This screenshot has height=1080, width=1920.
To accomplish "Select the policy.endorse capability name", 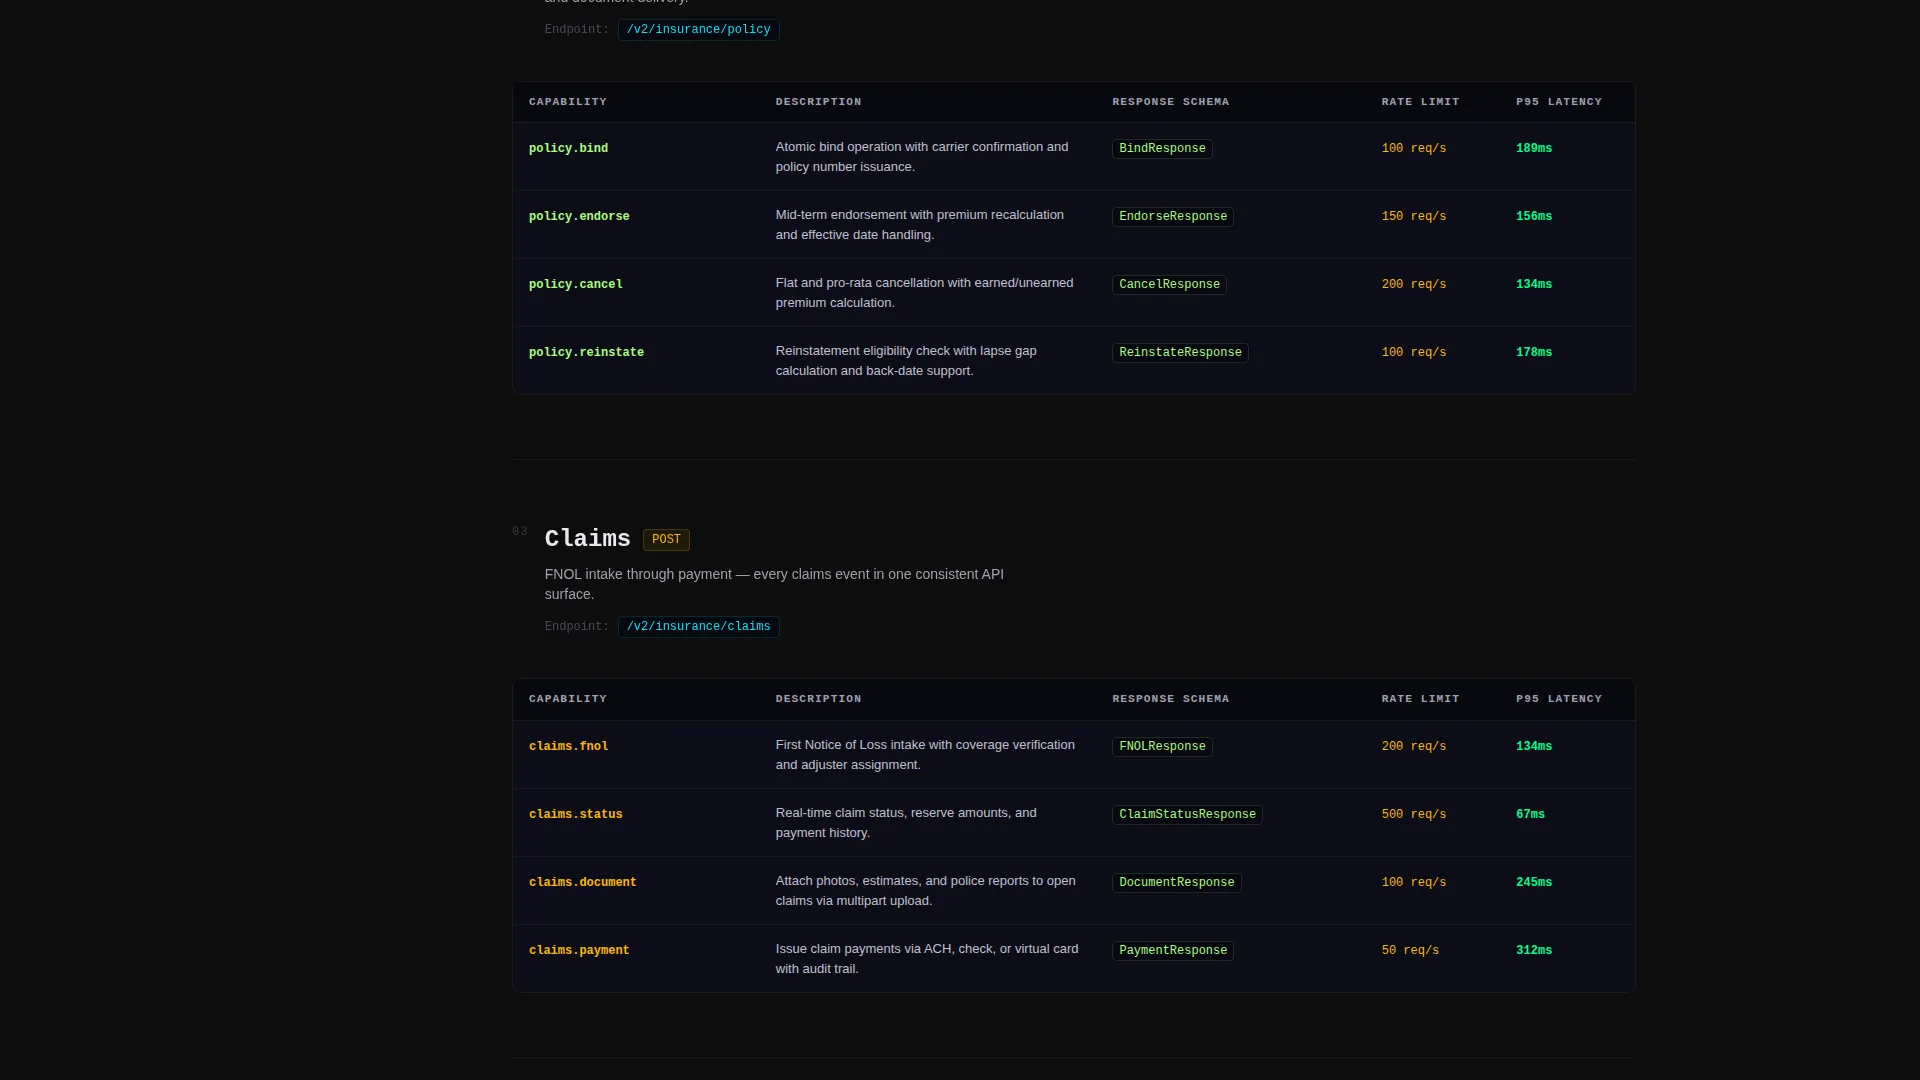I will [579, 217].
